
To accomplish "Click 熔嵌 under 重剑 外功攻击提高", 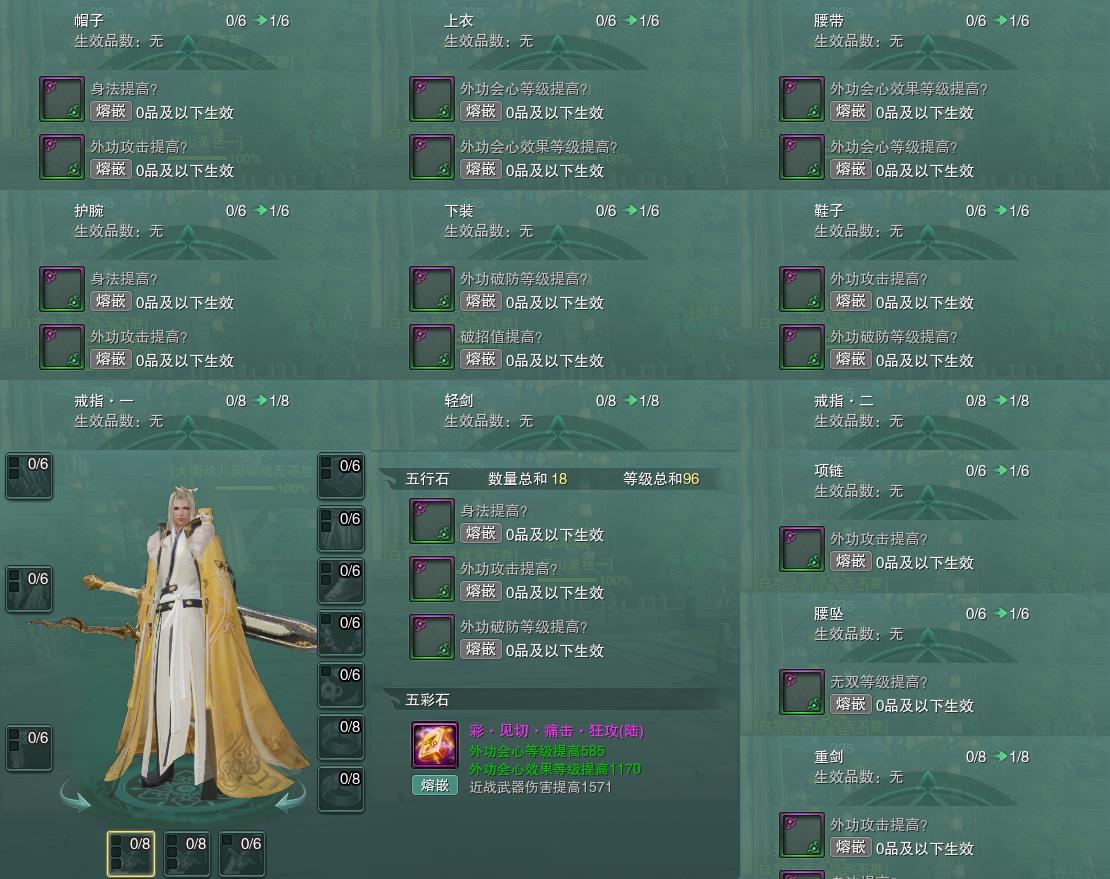I will click(x=850, y=846).
